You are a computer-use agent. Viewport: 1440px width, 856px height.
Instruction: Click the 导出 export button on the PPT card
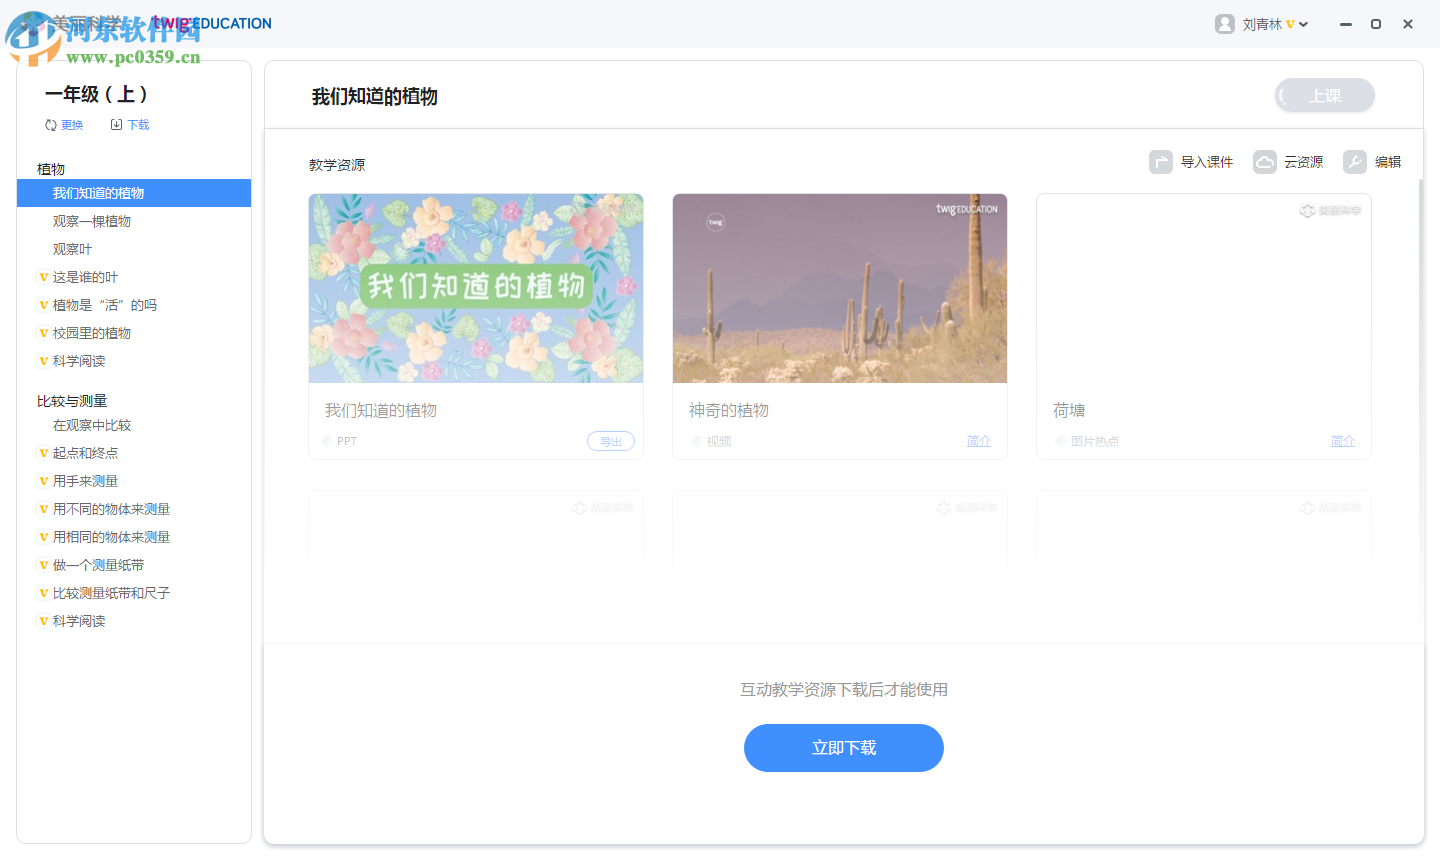coord(611,440)
